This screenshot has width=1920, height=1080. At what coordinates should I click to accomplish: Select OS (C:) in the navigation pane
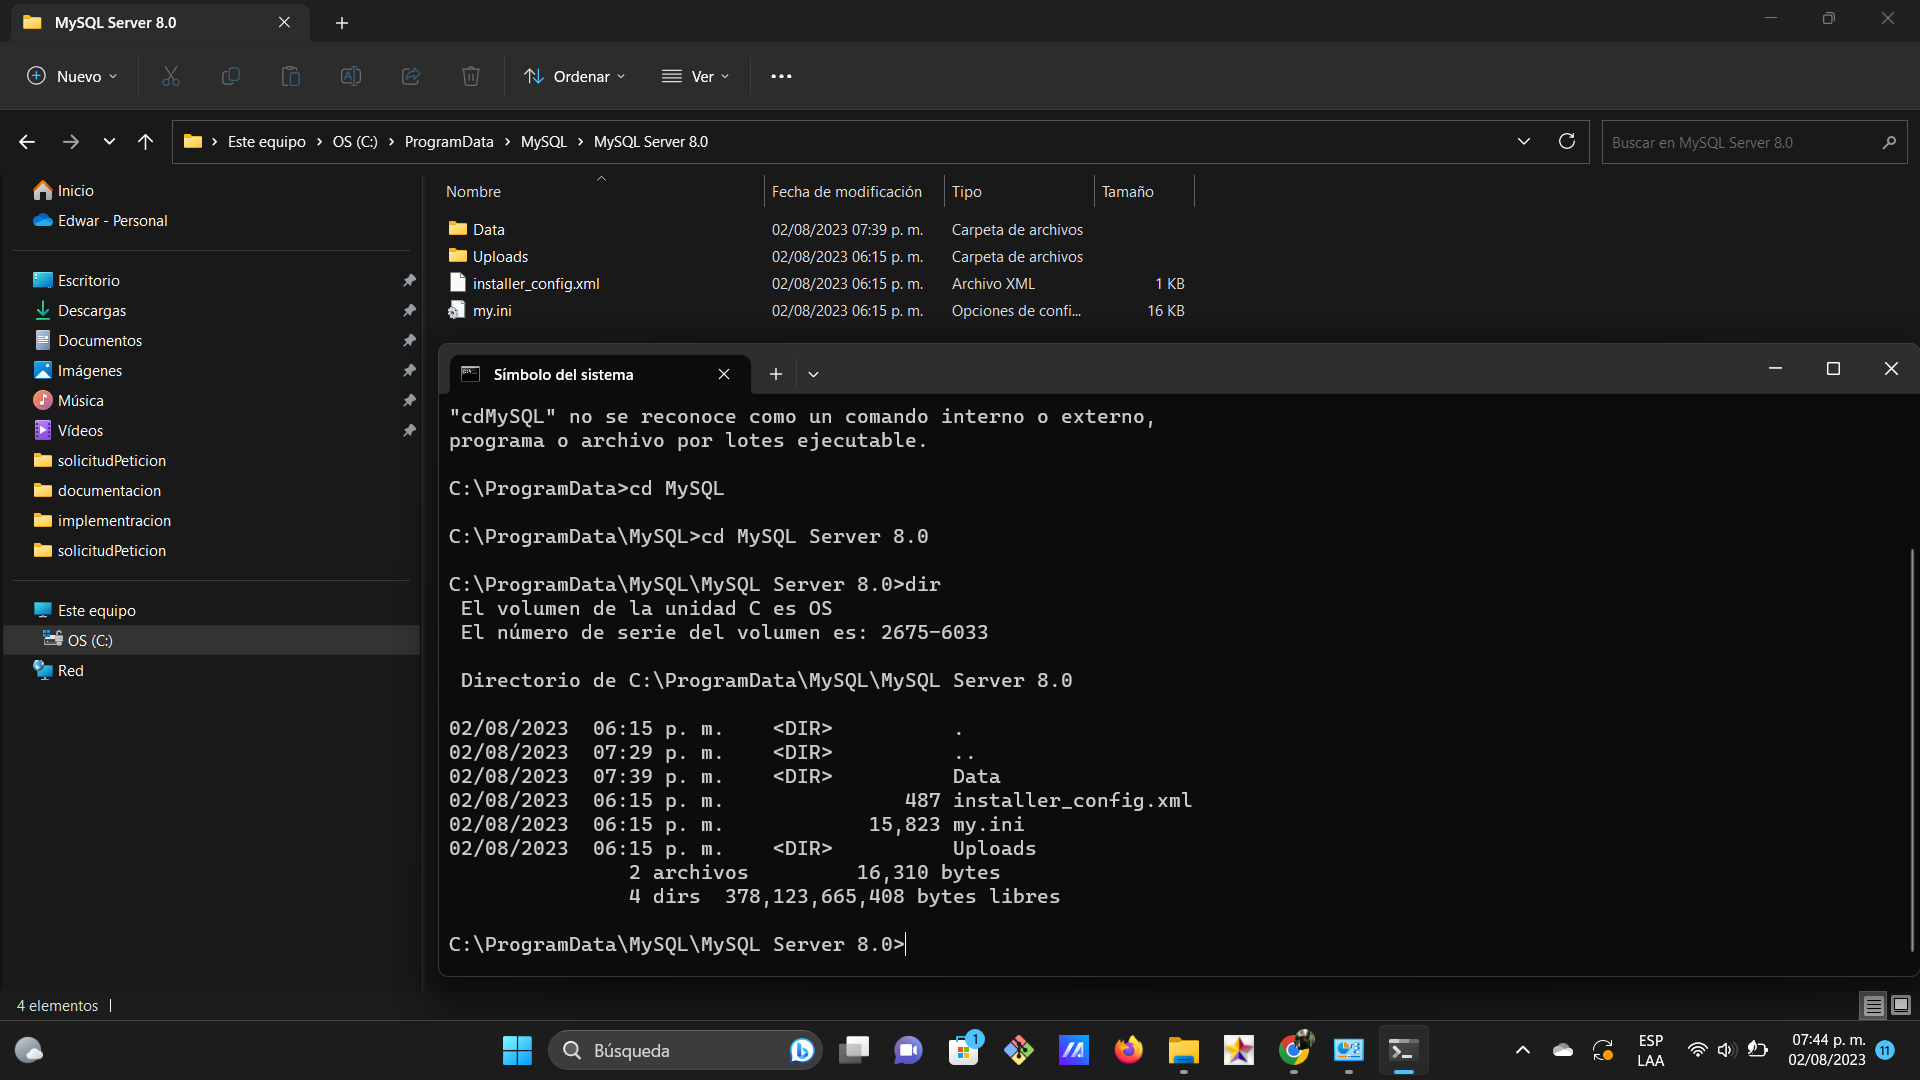(212, 640)
